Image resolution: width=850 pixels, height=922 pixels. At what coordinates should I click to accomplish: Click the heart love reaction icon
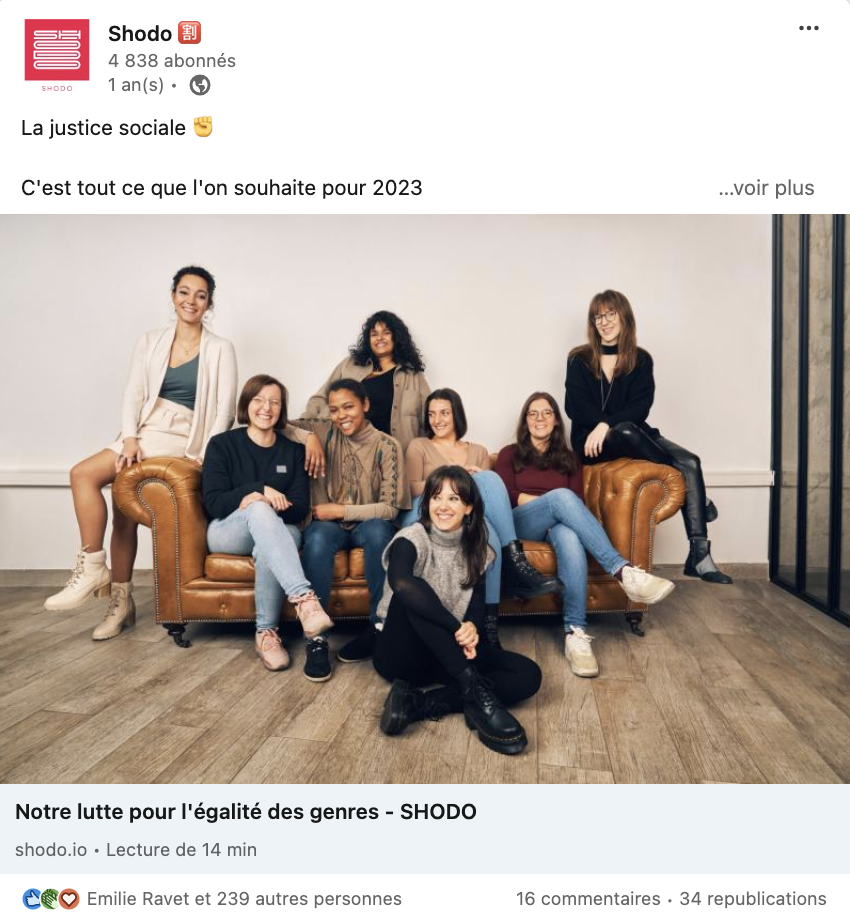click(69, 898)
